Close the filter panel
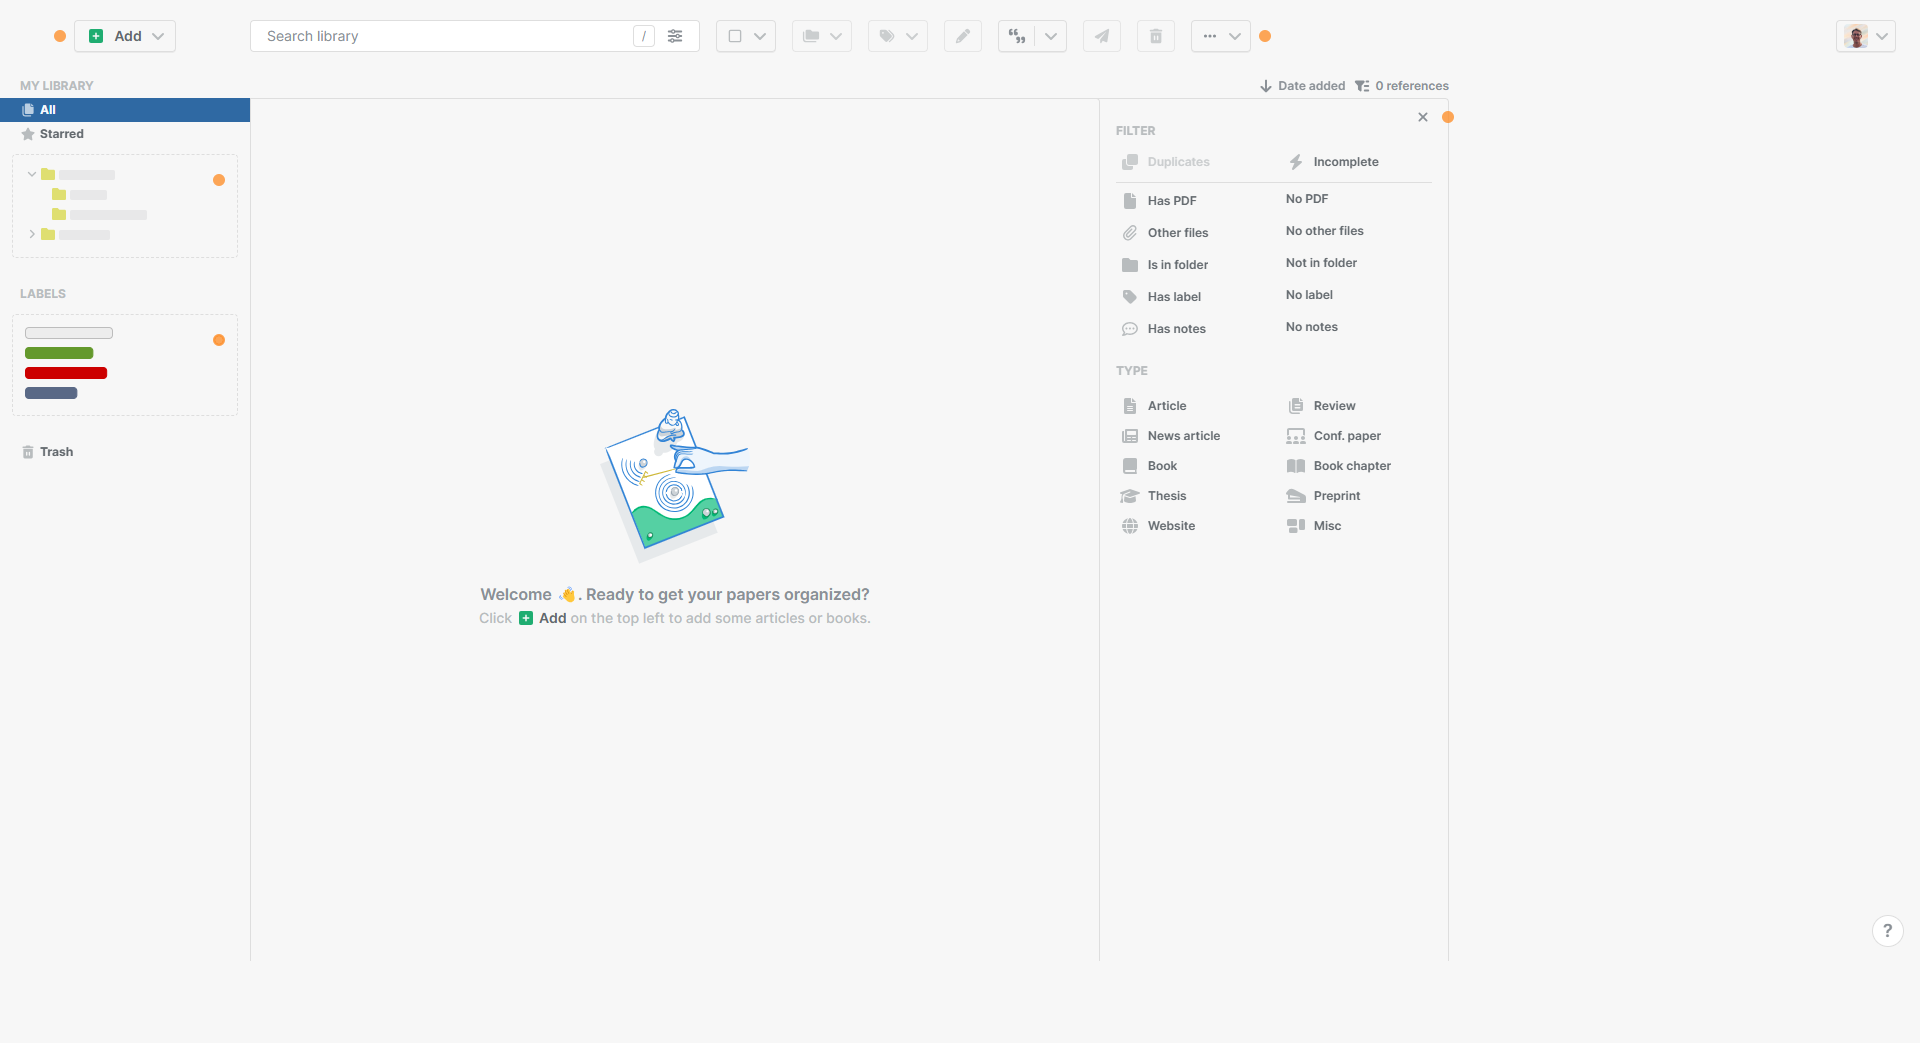 pos(1423,117)
